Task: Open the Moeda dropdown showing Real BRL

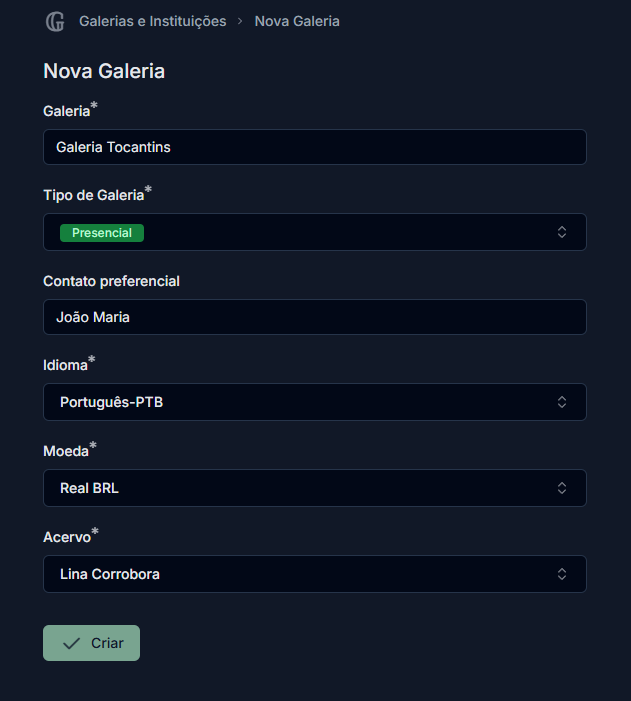Action: point(315,488)
